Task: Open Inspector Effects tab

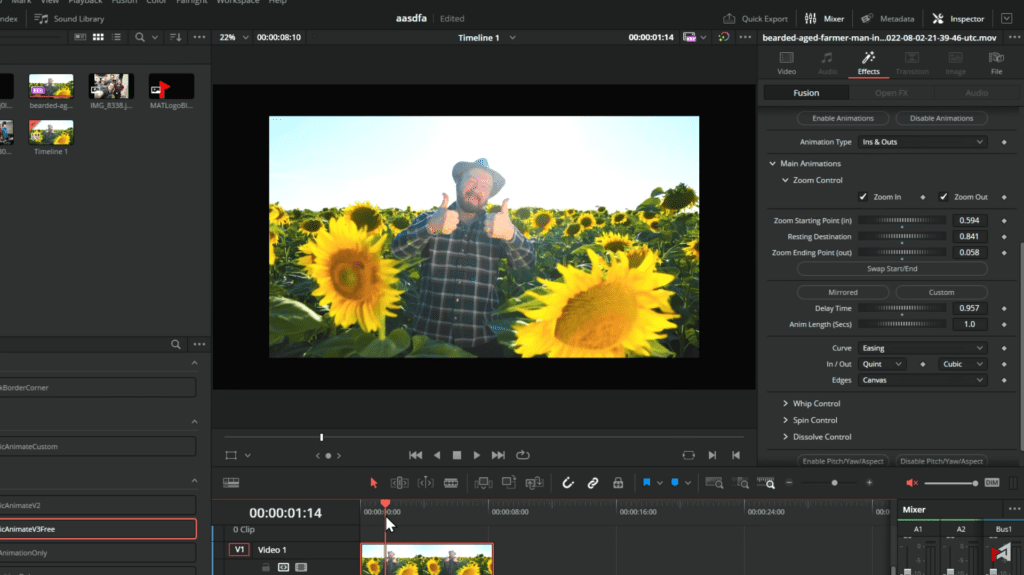Action: [868, 63]
